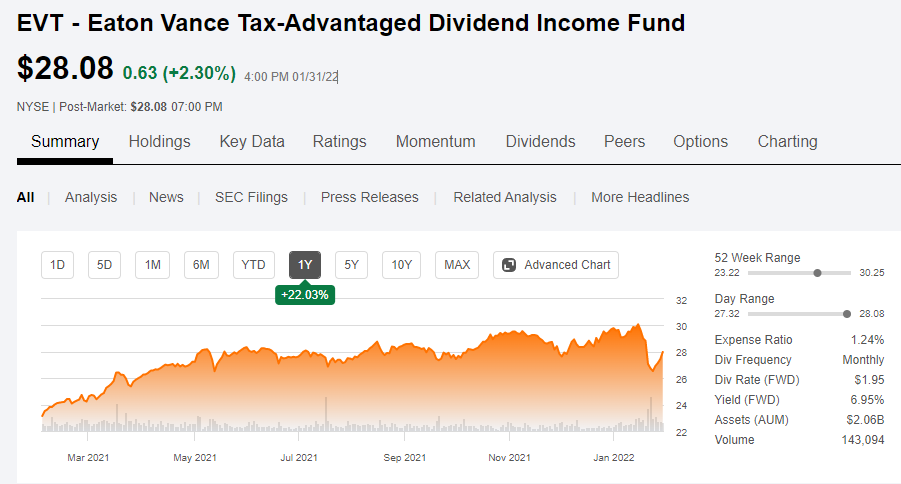Open the Summary tab
The height and width of the screenshot is (484, 901).
click(x=65, y=141)
